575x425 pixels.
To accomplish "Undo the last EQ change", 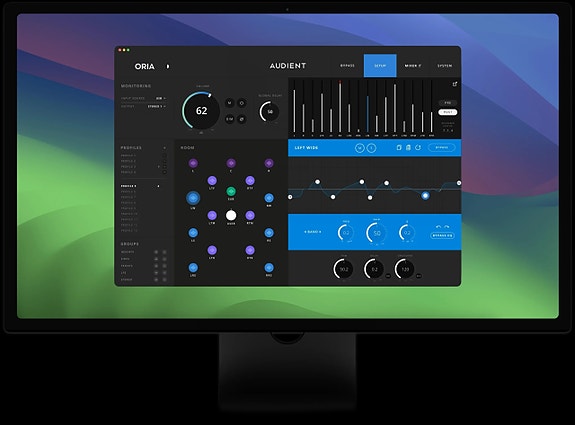I will pos(438,227).
